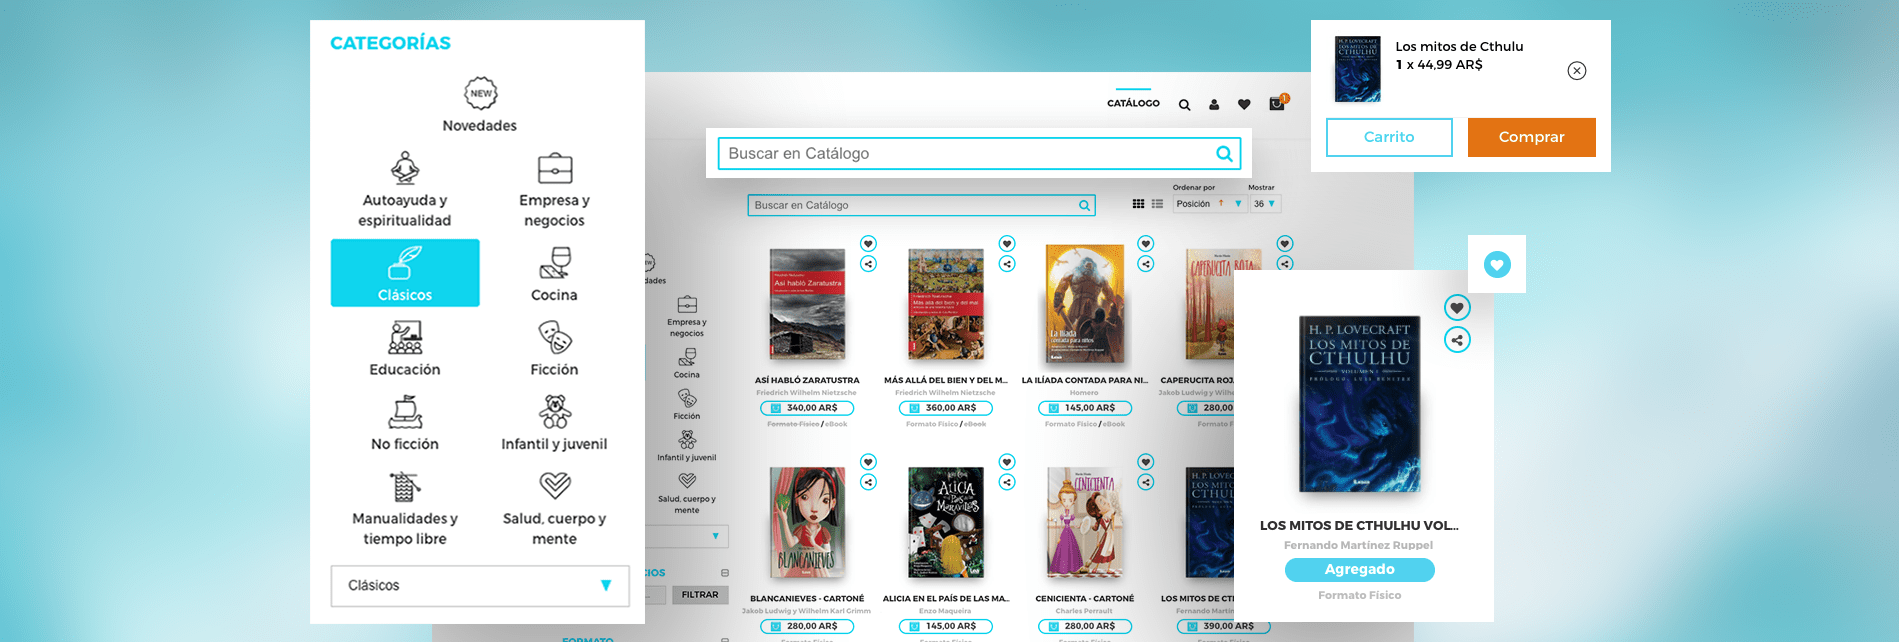Favorite Blancanieves - Cartoné
This screenshot has height=642, width=1899.
point(869,462)
